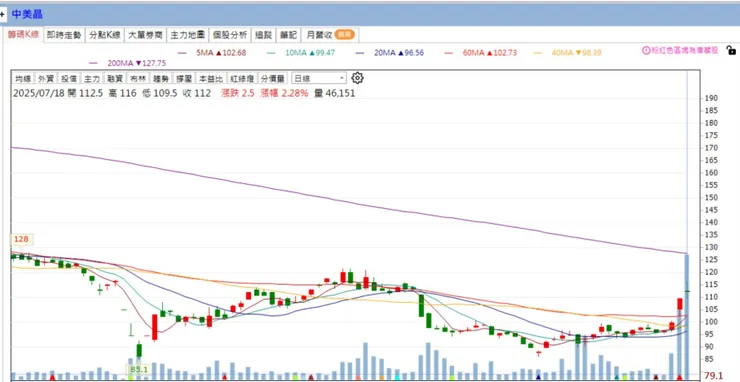Click the pink treasury-stock info icon
Image resolution: width=740 pixels, height=382 pixels.
tap(646, 51)
